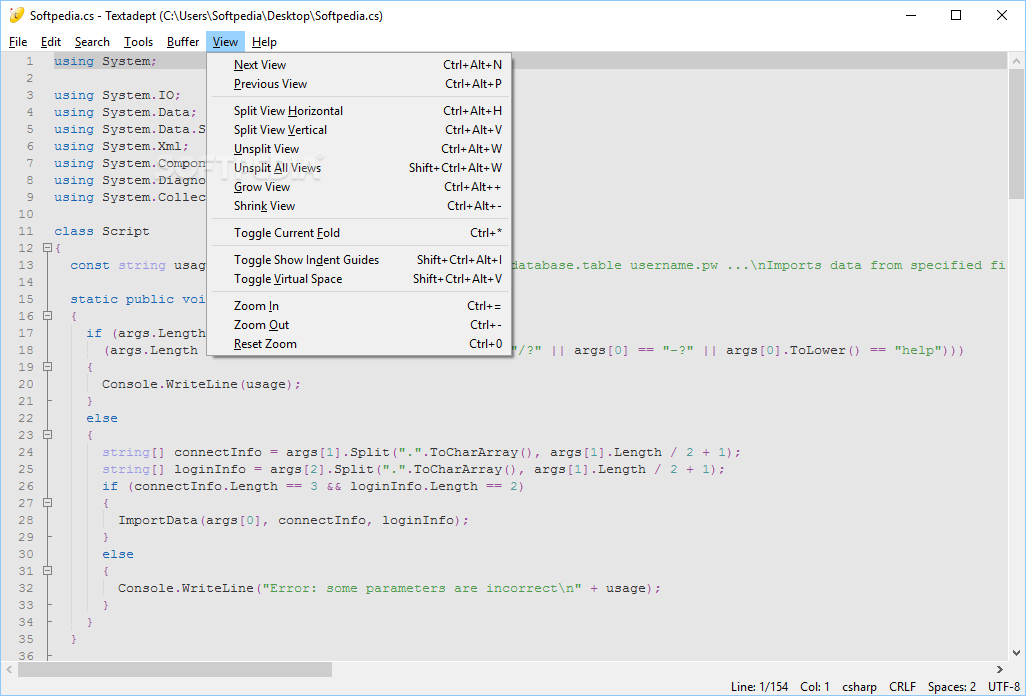Choose Zoom In from View menu
Viewport: 1026px width, 696px height.
[359, 305]
